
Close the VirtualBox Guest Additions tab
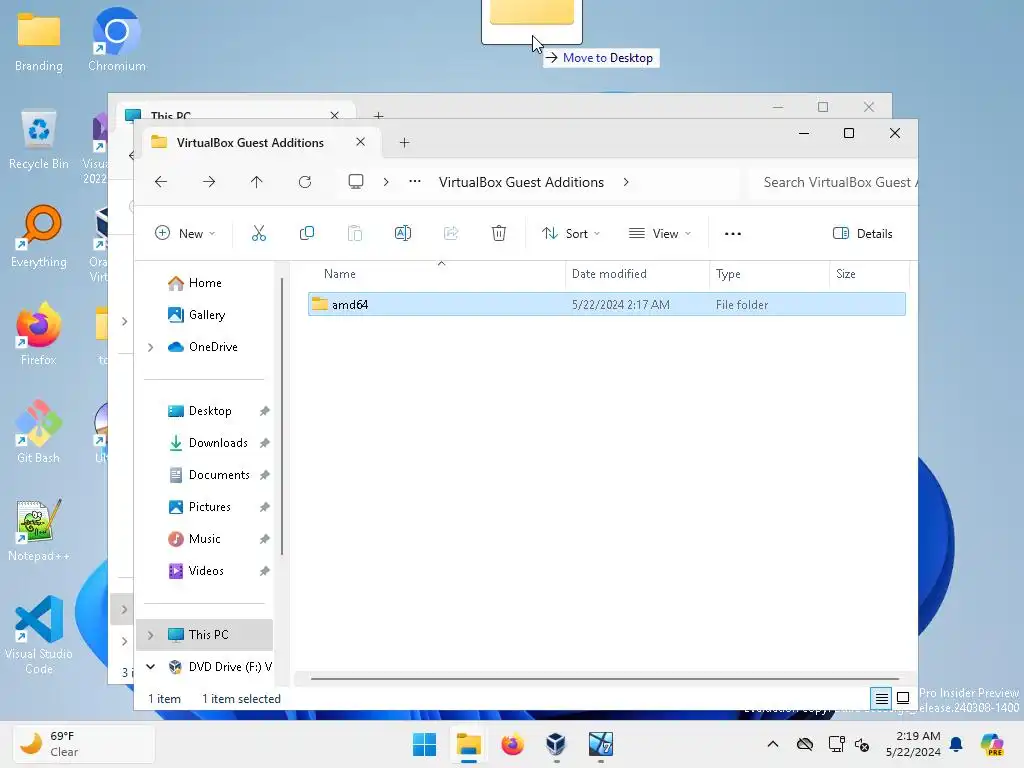[x=360, y=142]
